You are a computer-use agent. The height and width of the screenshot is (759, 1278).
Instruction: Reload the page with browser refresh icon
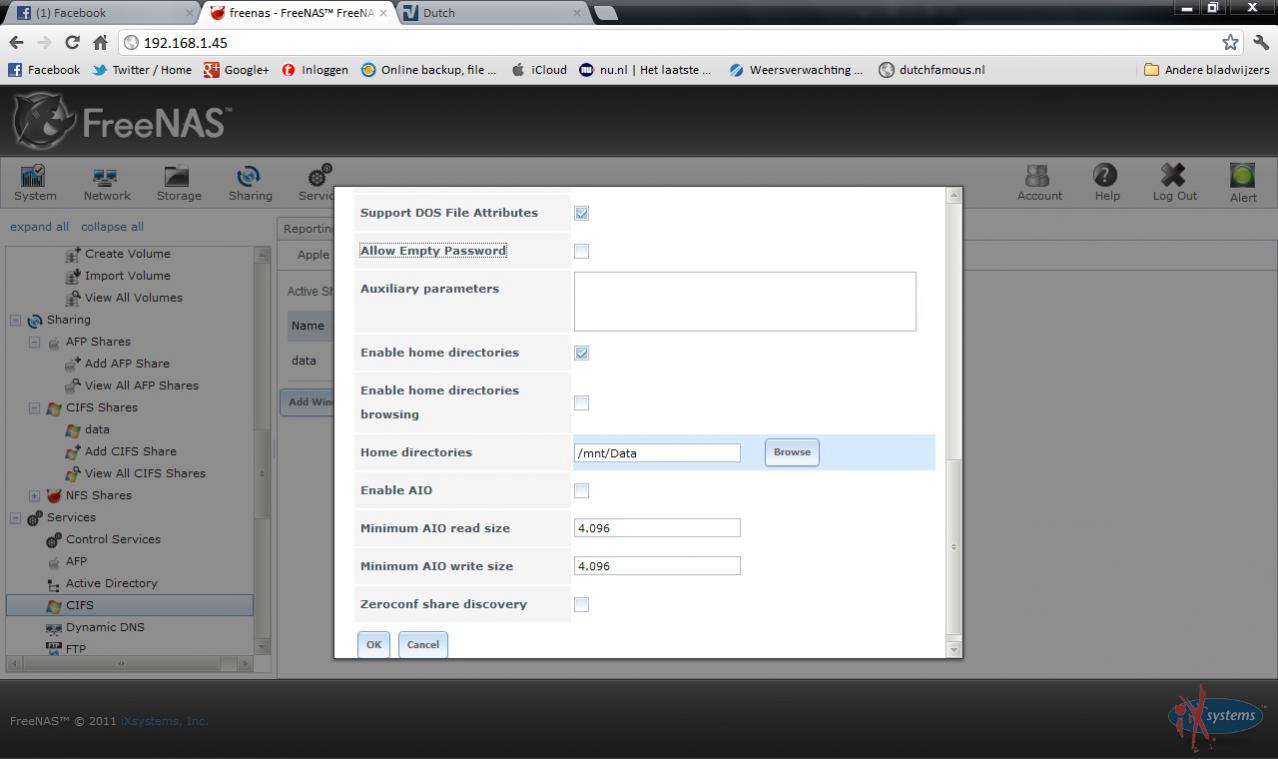tap(72, 42)
